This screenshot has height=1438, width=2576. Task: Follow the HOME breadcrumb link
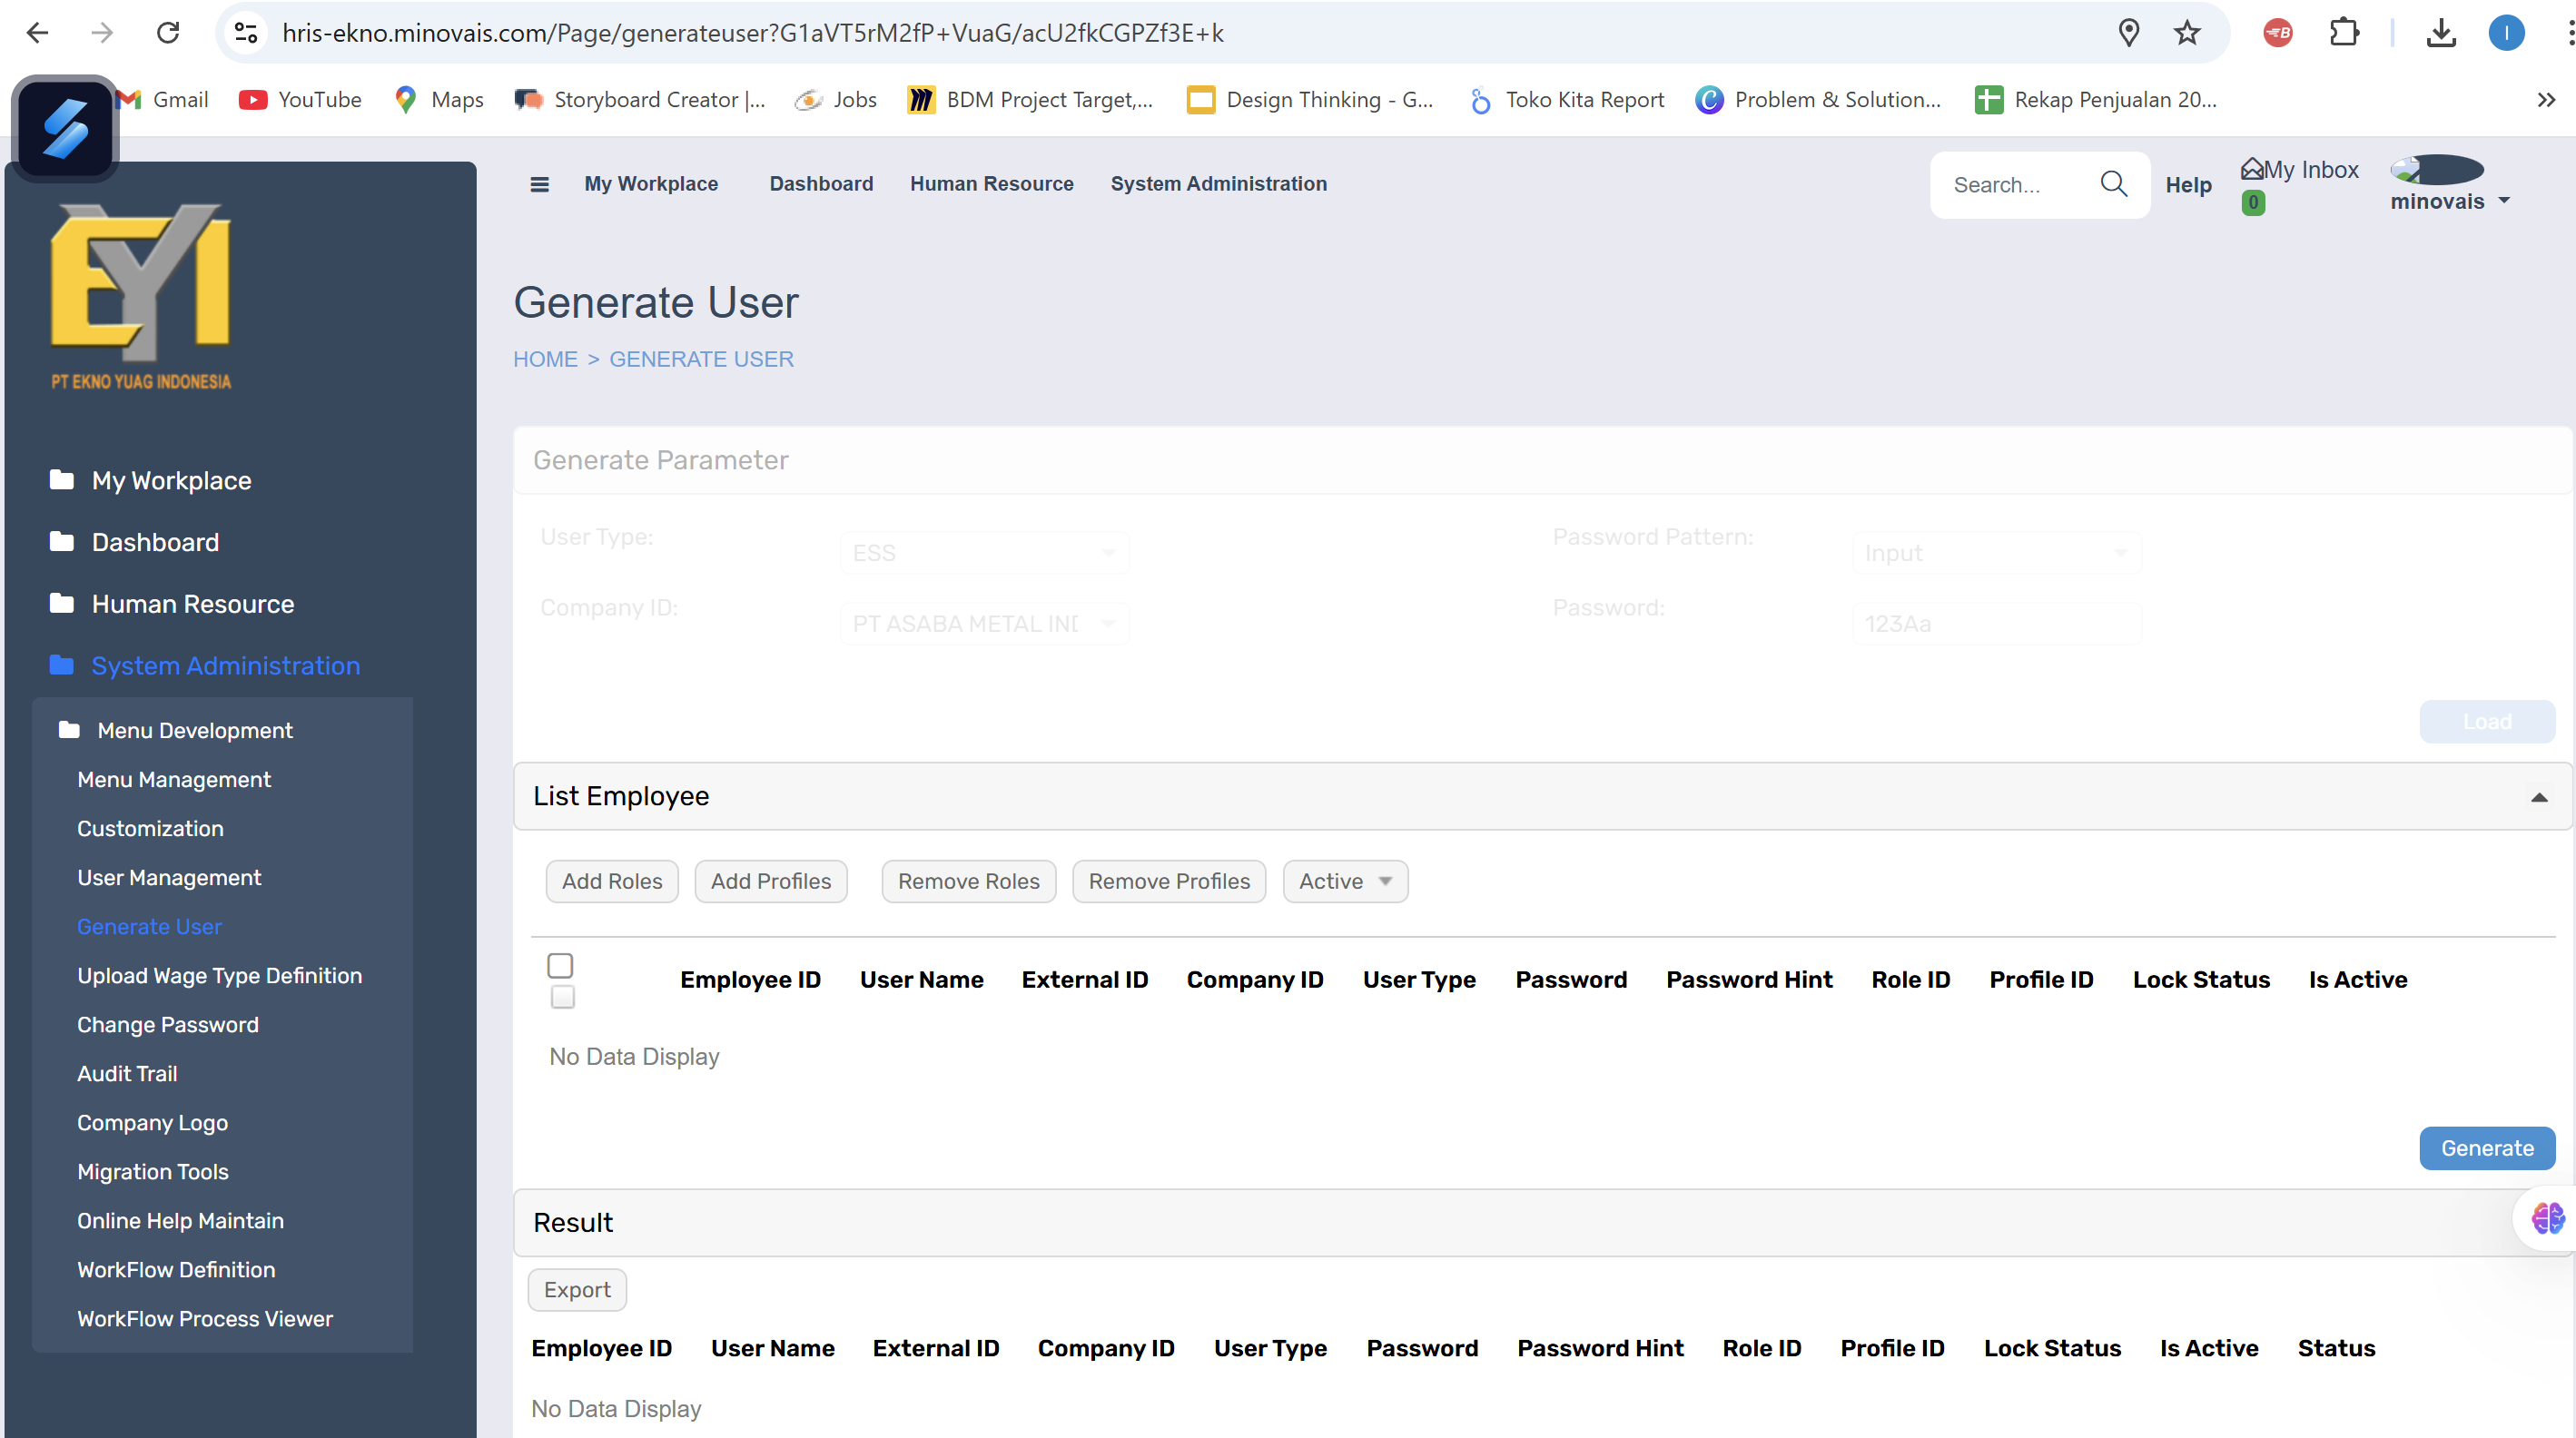545,359
